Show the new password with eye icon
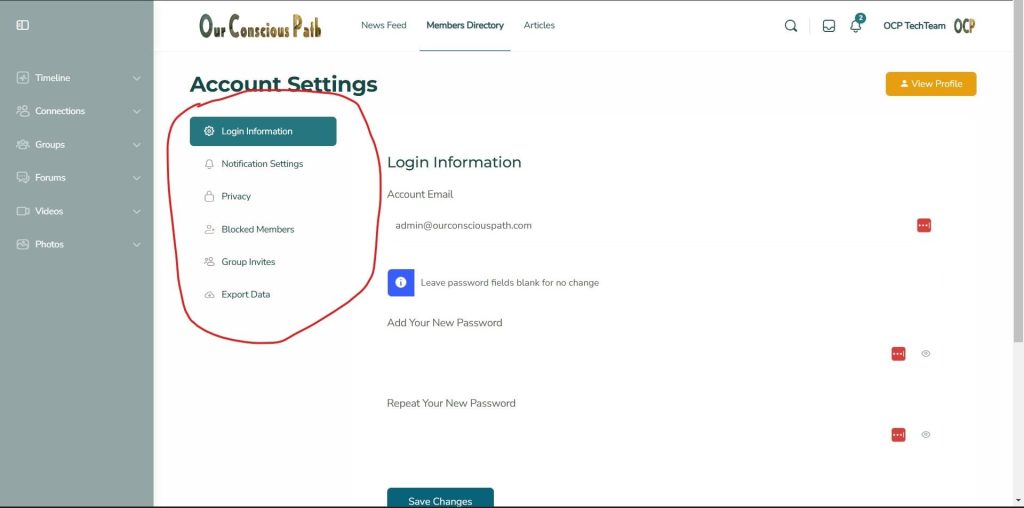 coord(926,354)
